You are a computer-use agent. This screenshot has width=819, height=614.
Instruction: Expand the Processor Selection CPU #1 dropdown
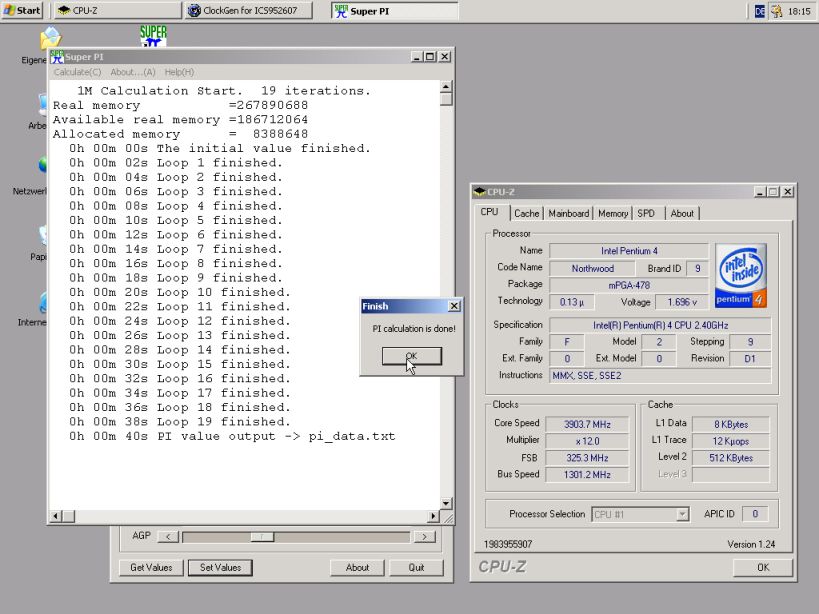click(682, 514)
